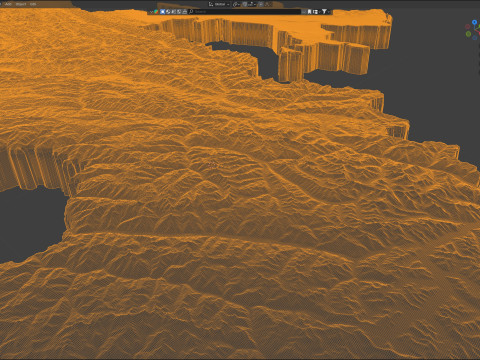
Task: Toggle proportional editing in the header
Action: (261, 4)
